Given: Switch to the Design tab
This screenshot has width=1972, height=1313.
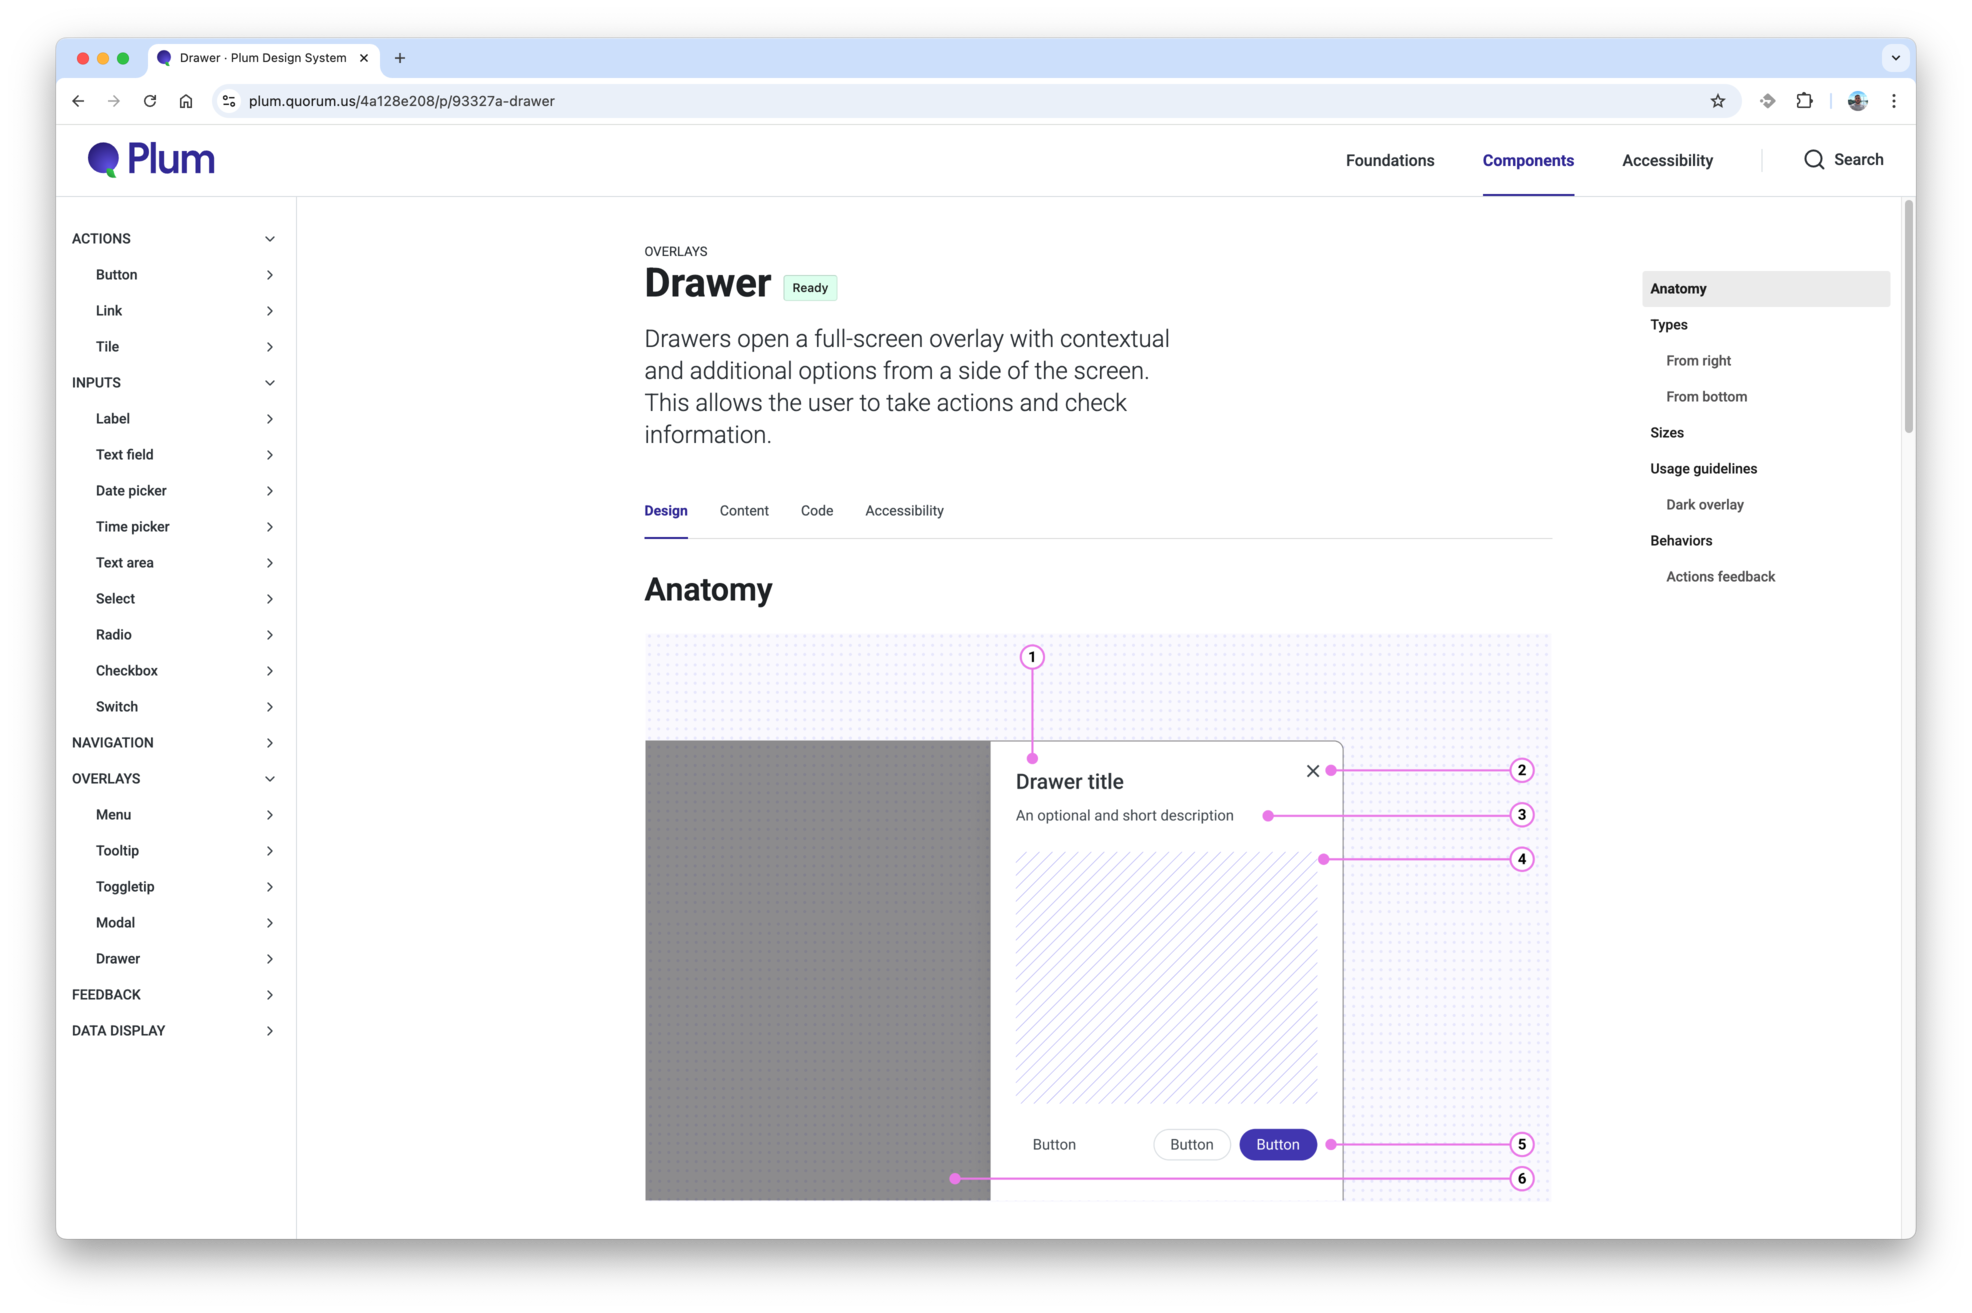Looking at the screenshot, I should tap(666, 511).
